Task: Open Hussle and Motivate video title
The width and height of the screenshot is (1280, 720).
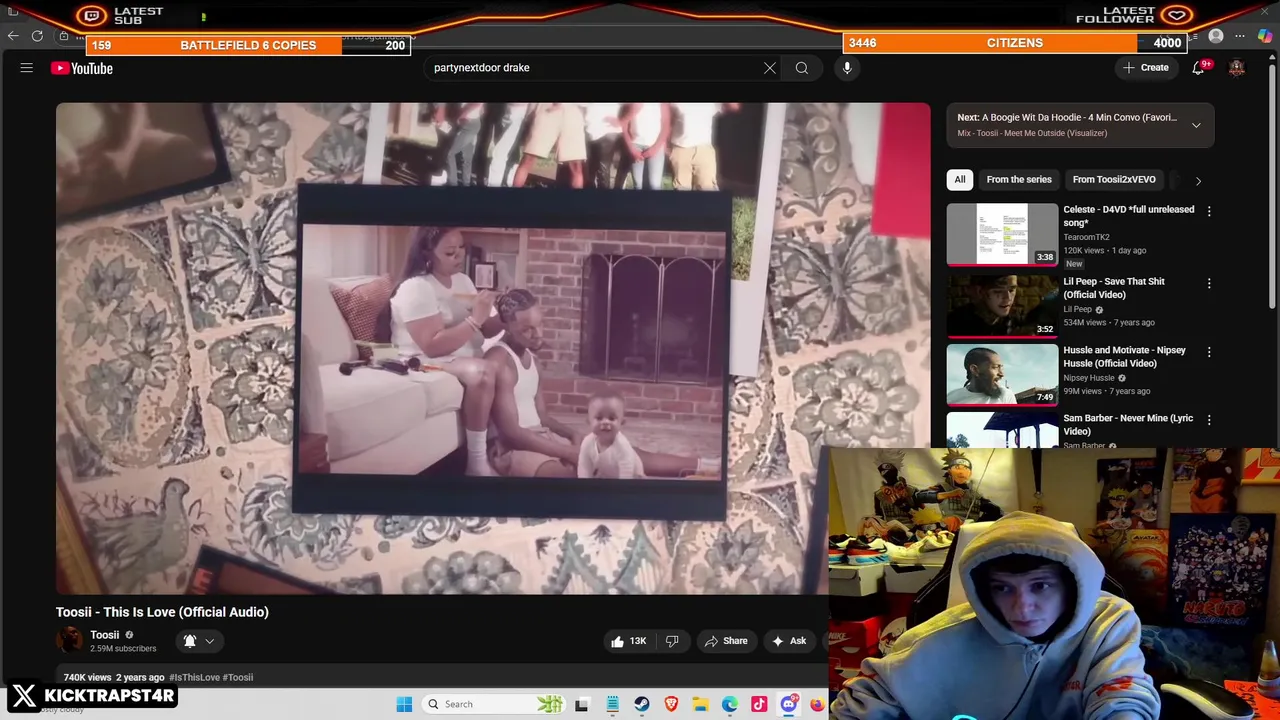Action: pos(1124,357)
